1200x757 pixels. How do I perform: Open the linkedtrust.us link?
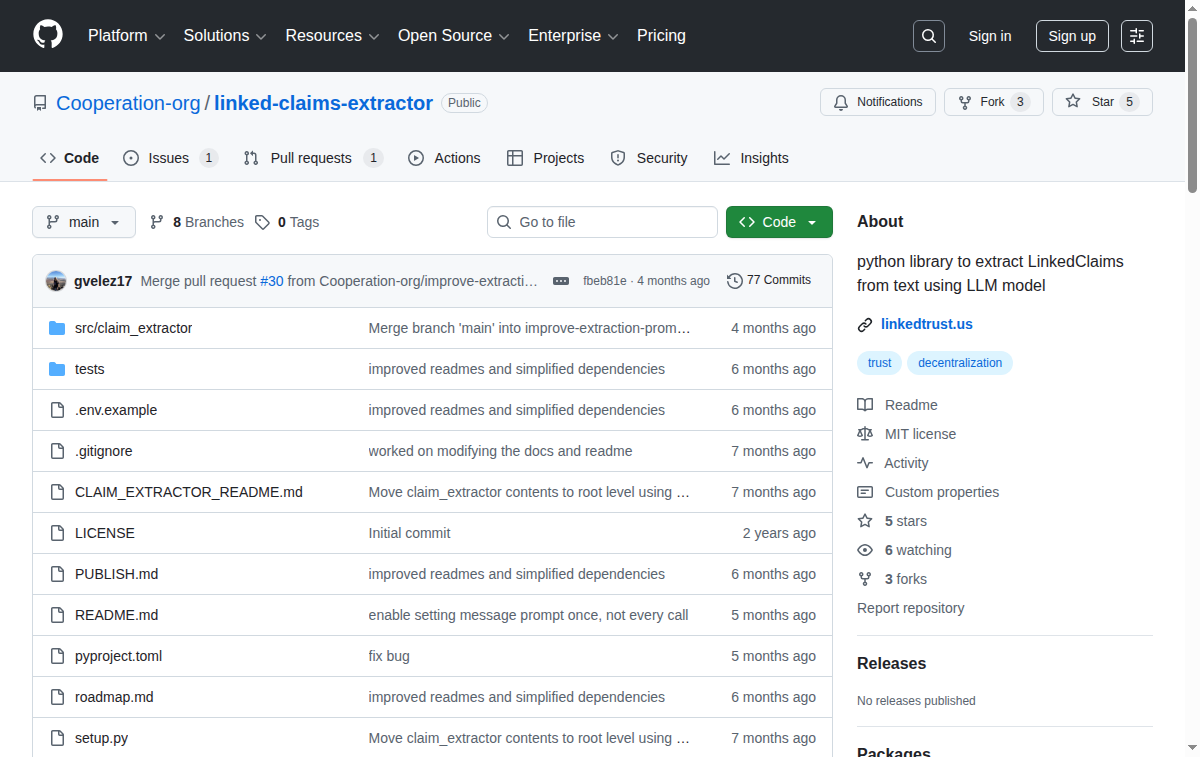click(926, 324)
